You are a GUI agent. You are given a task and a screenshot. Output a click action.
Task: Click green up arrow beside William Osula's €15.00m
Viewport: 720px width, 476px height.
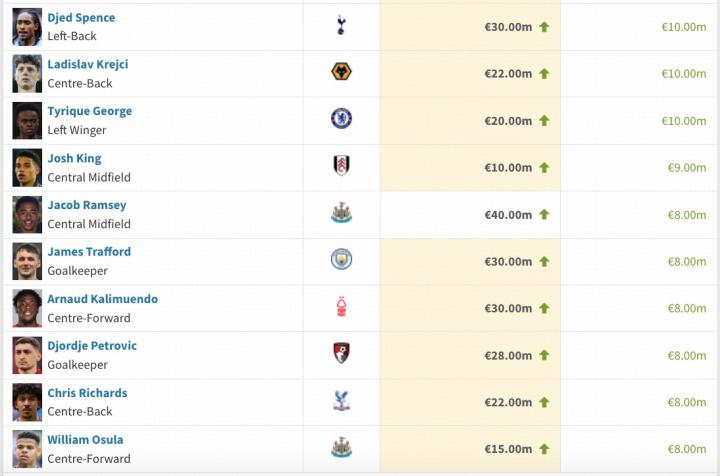coord(545,449)
